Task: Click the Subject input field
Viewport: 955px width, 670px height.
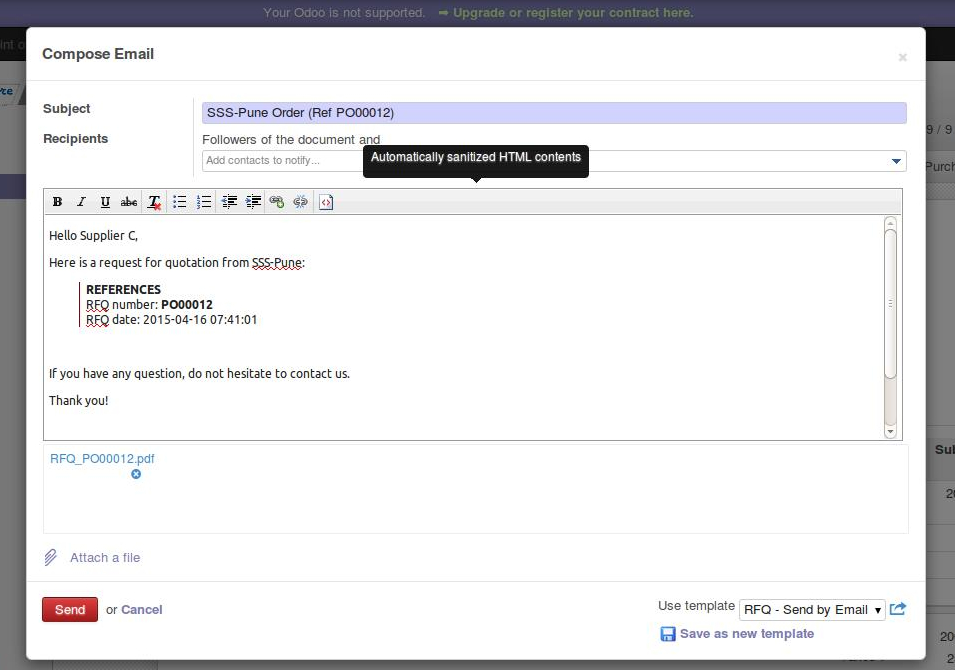Action: pos(554,113)
